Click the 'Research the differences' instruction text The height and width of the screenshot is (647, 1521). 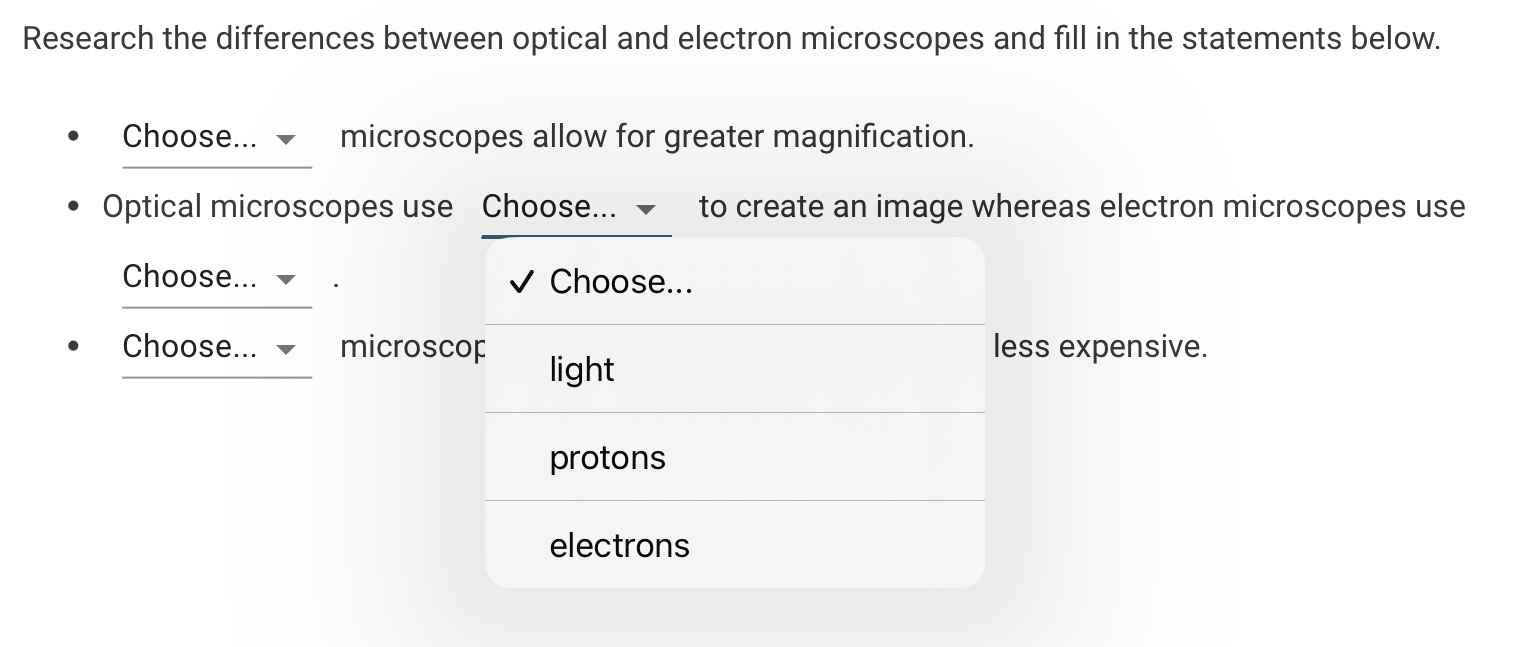pos(731,39)
